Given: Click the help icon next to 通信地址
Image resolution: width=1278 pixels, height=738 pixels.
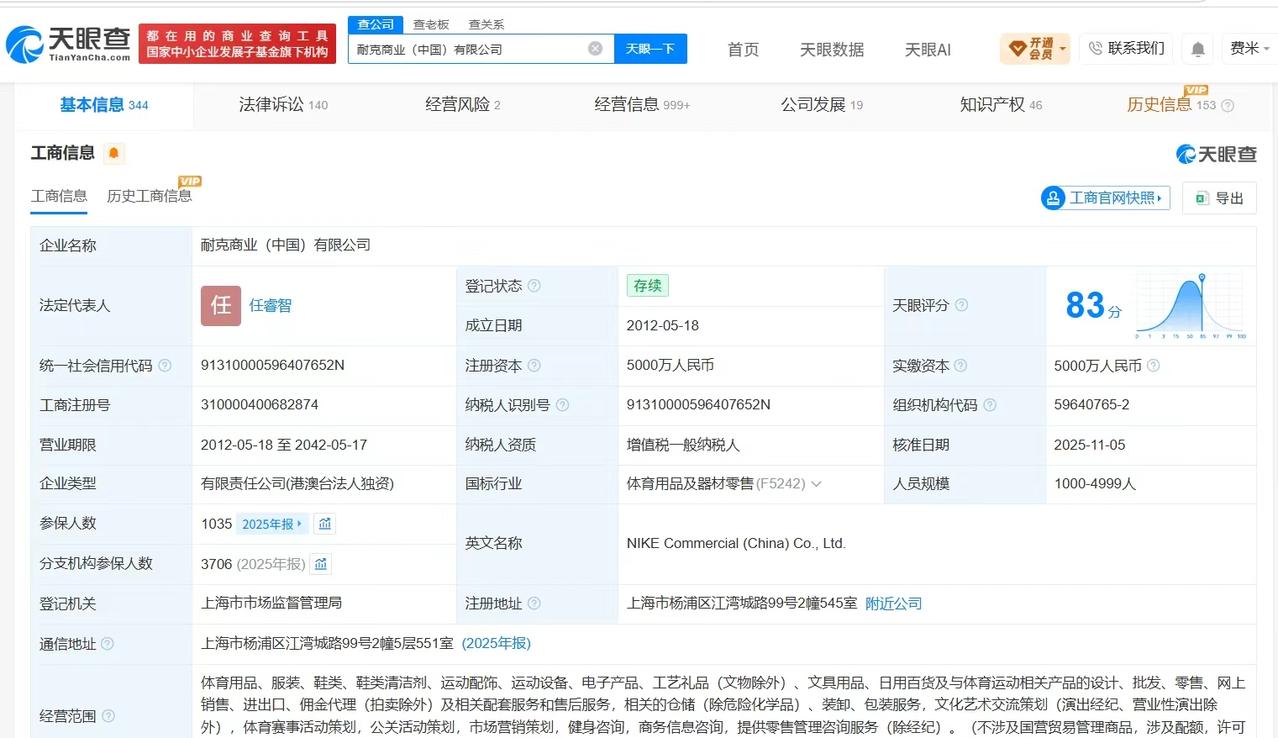Looking at the screenshot, I should [x=107, y=644].
